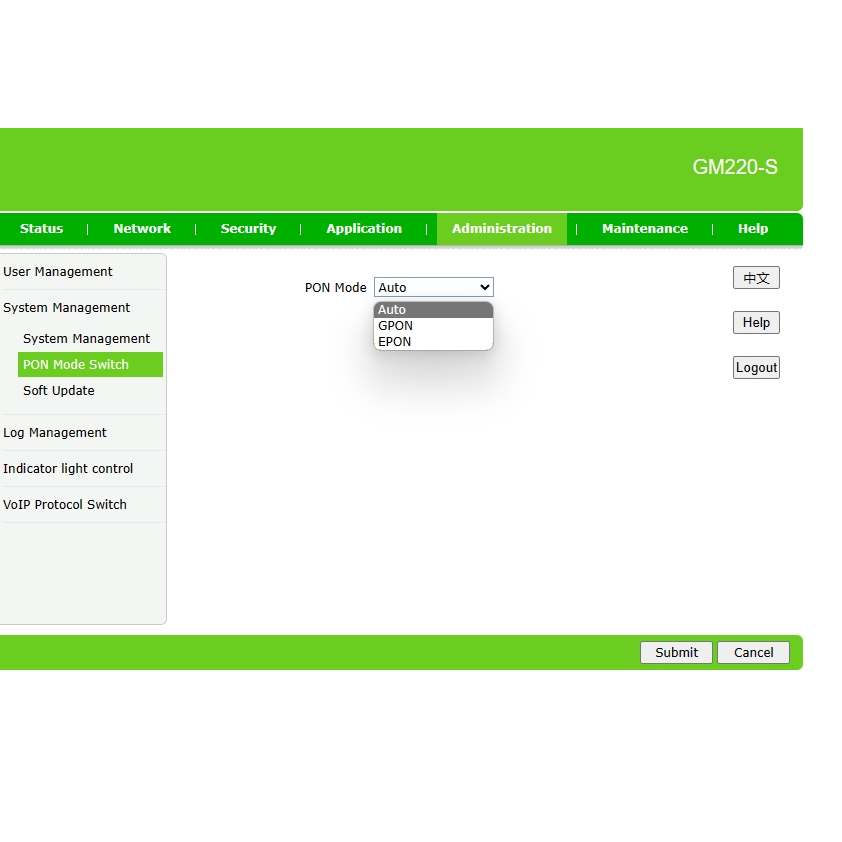This screenshot has width=842, height=842.
Task: Open VoIP Protocol Switch page
Action: [65, 505]
